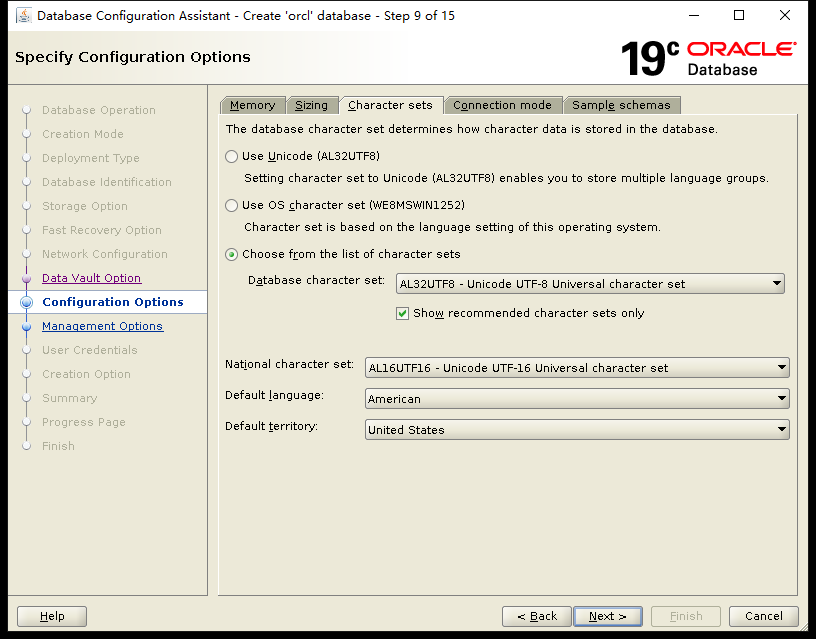Image resolution: width=816 pixels, height=639 pixels.
Task: Click the Cancel button
Action: point(763,617)
